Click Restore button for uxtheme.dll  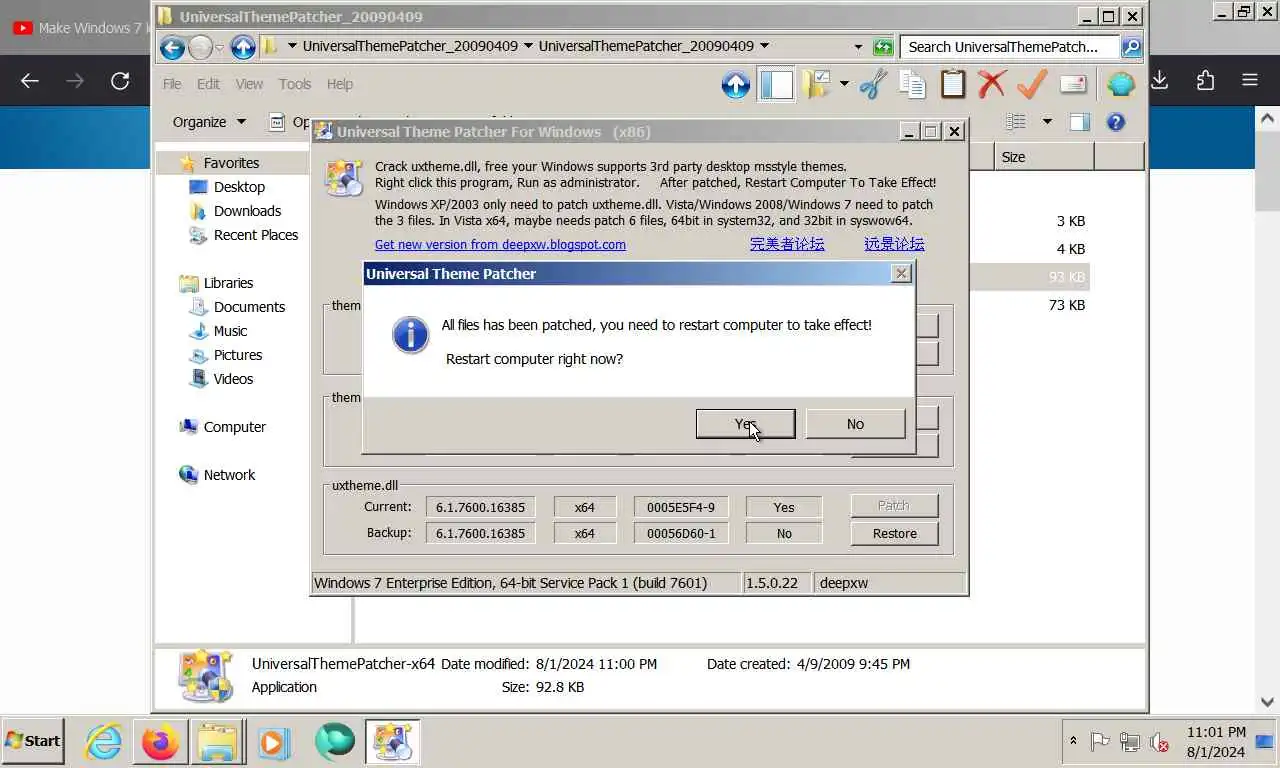[894, 533]
